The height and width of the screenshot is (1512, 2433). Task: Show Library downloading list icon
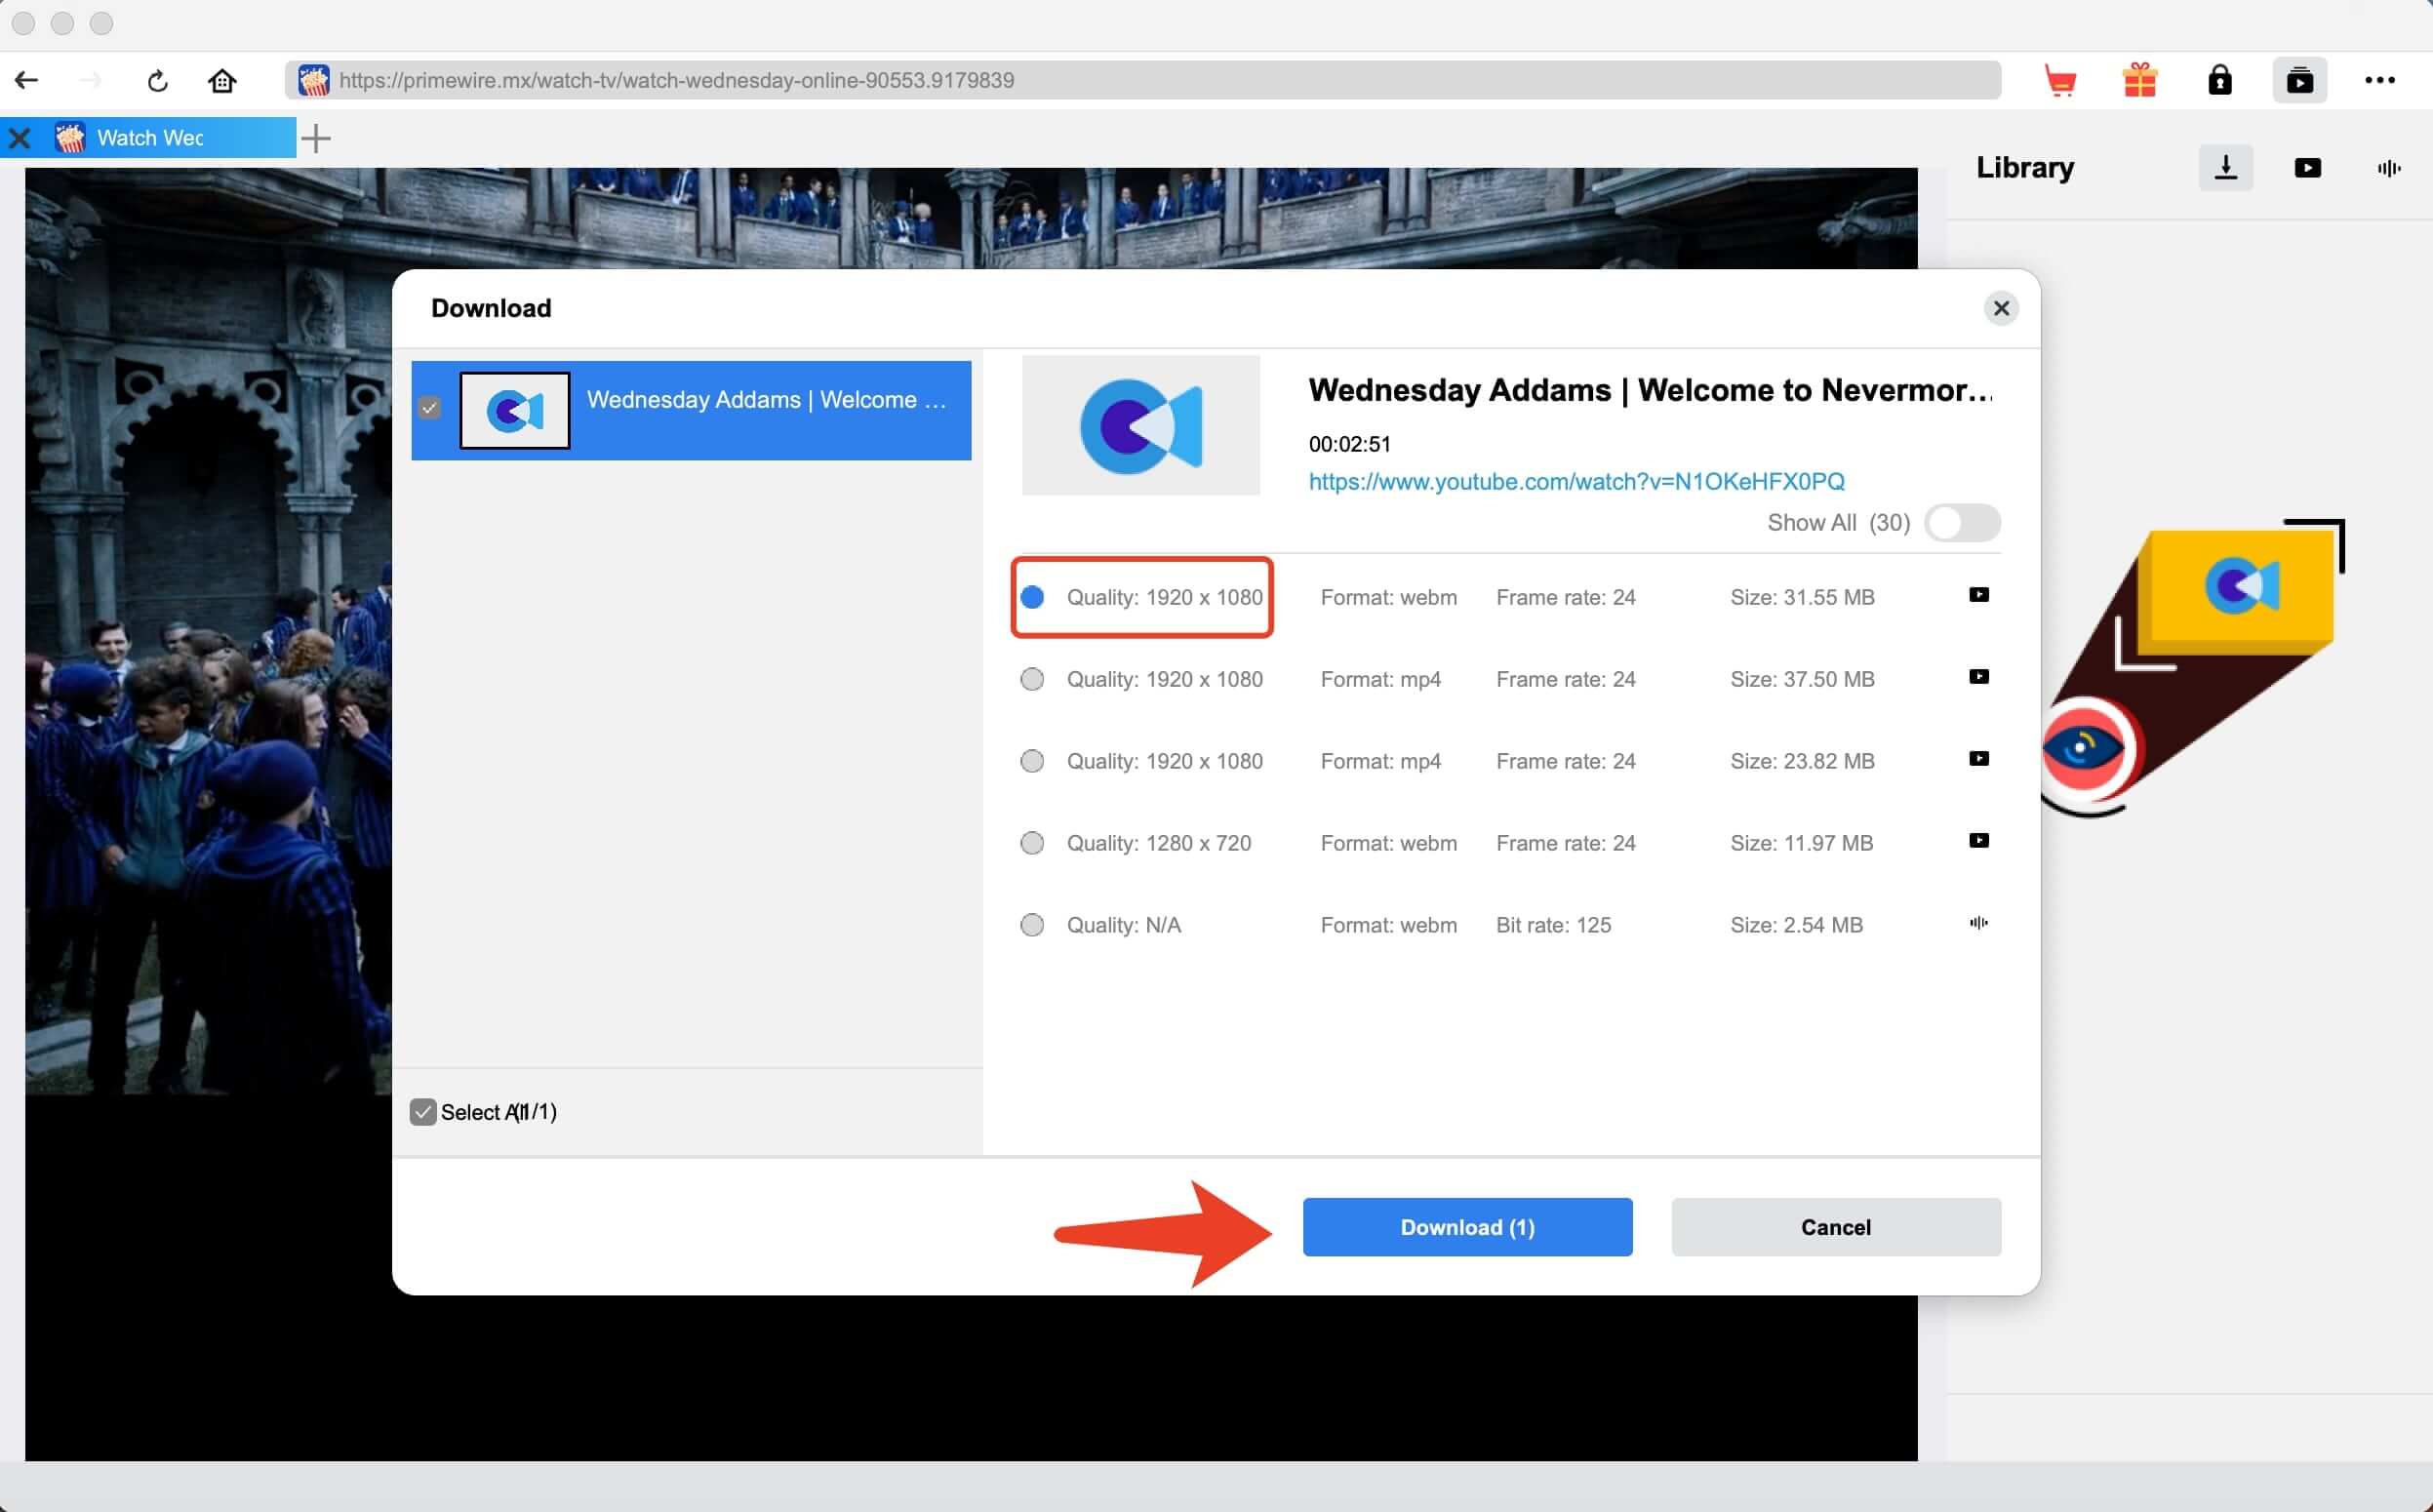2225,167
